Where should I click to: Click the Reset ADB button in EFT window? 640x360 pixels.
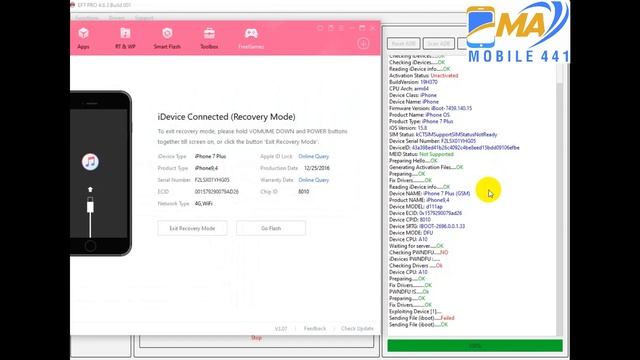pos(403,44)
